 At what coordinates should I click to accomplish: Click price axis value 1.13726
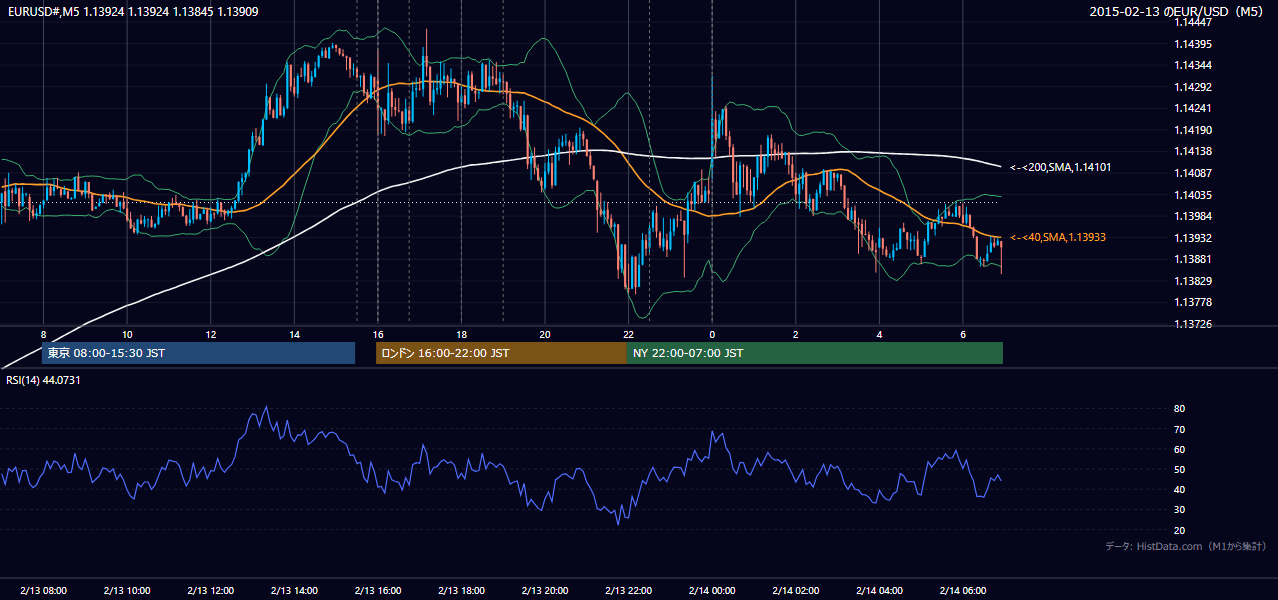[x=1195, y=324]
